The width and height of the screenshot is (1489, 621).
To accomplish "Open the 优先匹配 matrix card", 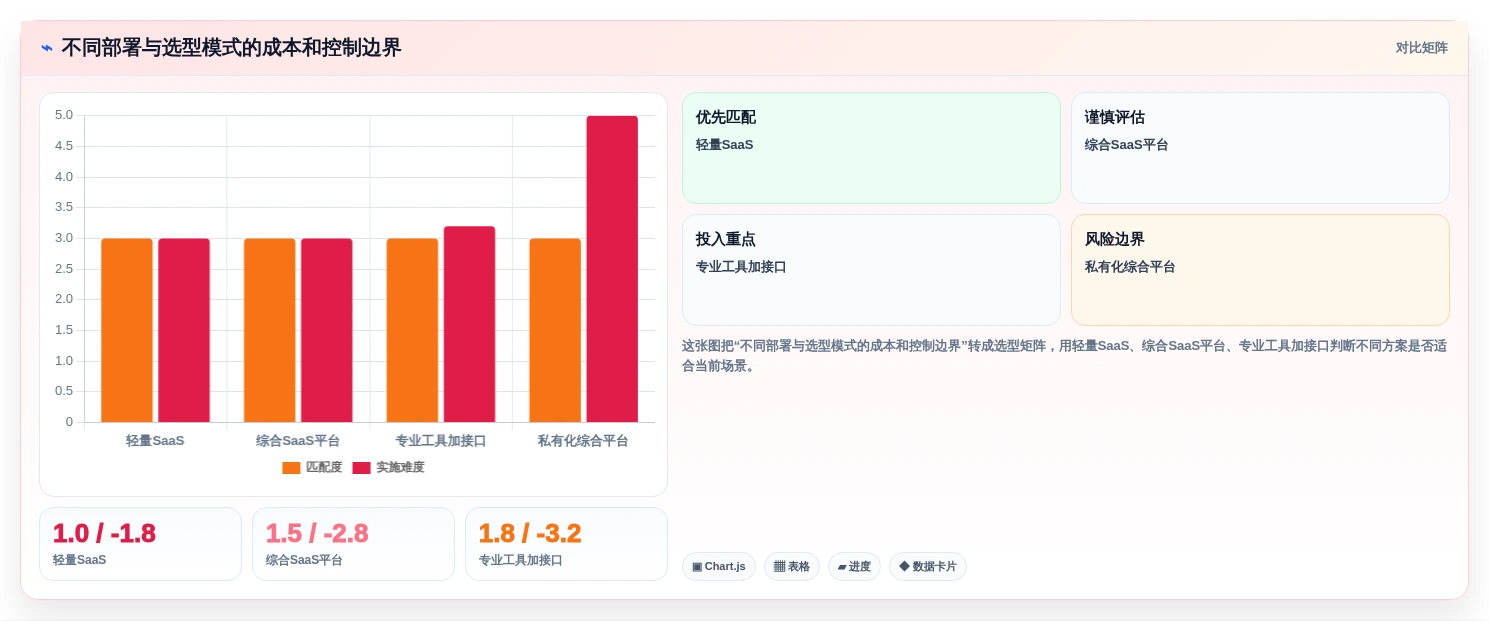I will tap(871, 148).
